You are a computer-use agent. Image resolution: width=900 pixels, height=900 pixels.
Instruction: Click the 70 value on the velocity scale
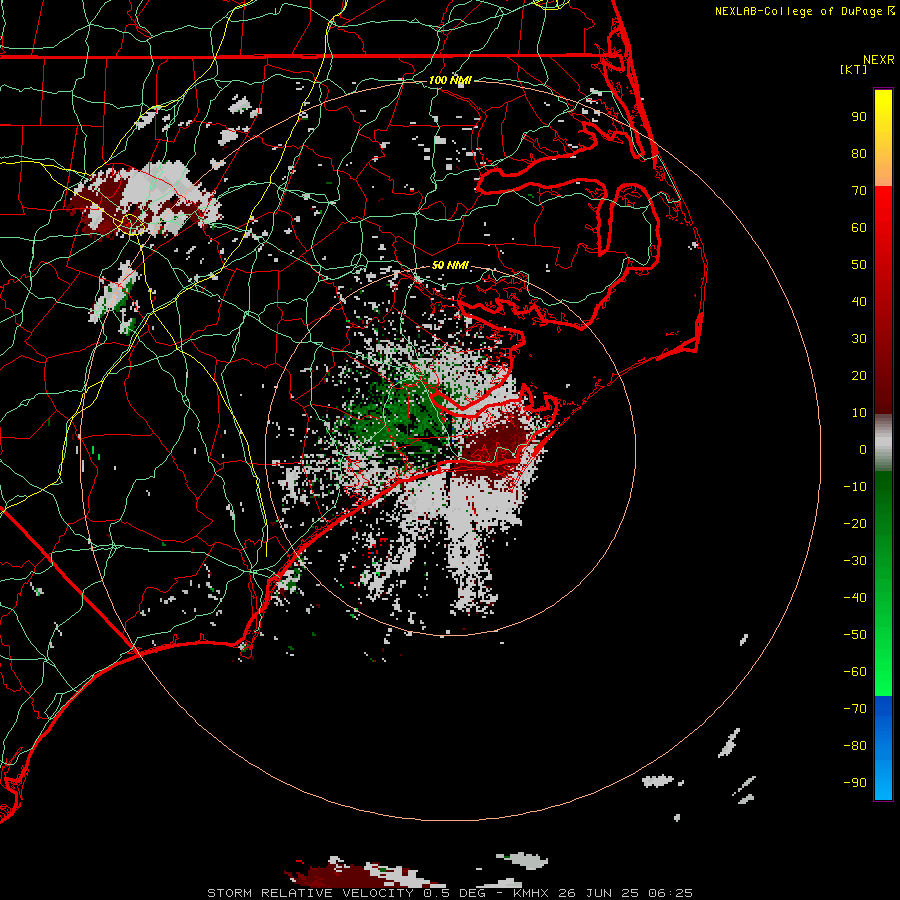(859, 191)
